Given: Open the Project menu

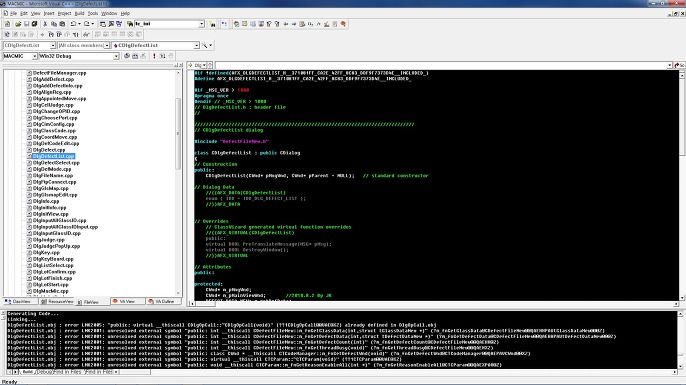Looking at the screenshot, I should (x=65, y=14).
